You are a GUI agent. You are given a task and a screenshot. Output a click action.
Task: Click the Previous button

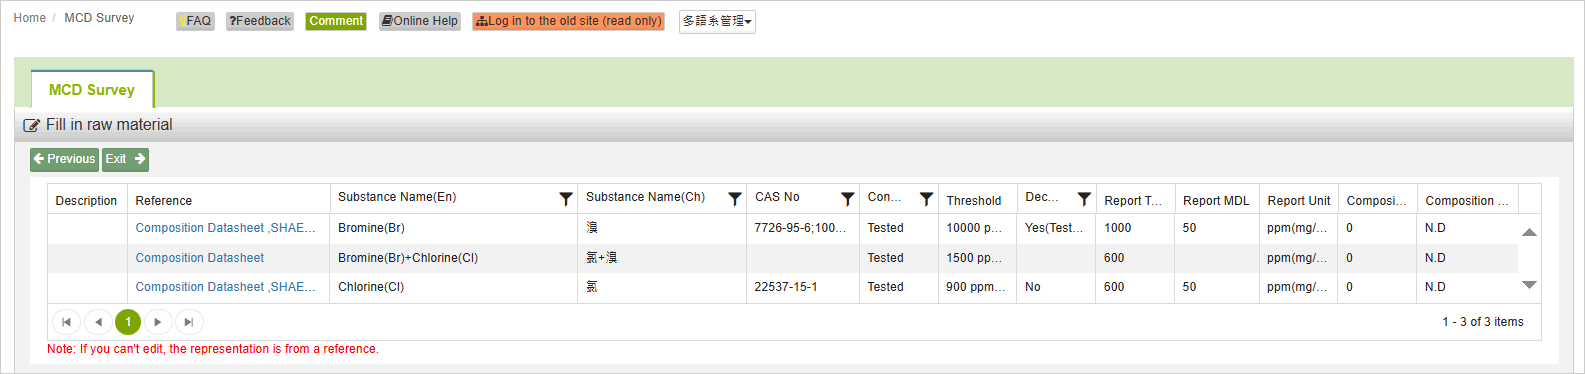tap(64, 159)
